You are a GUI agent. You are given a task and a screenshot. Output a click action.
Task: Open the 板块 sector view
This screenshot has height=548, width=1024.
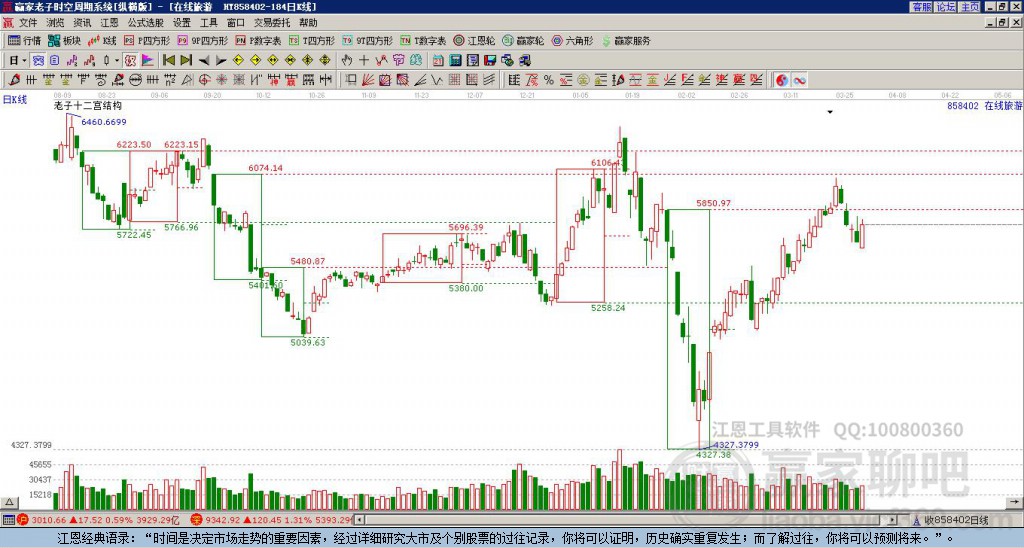[x=65, y=40]
